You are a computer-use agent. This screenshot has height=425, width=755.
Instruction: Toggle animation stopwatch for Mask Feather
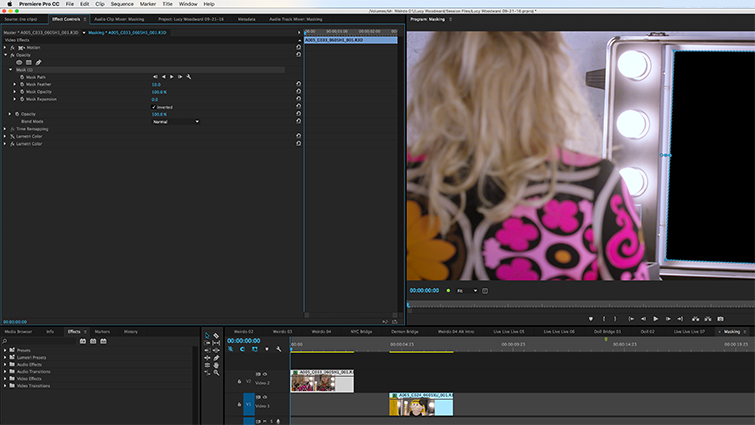click(x=22, y=84)
